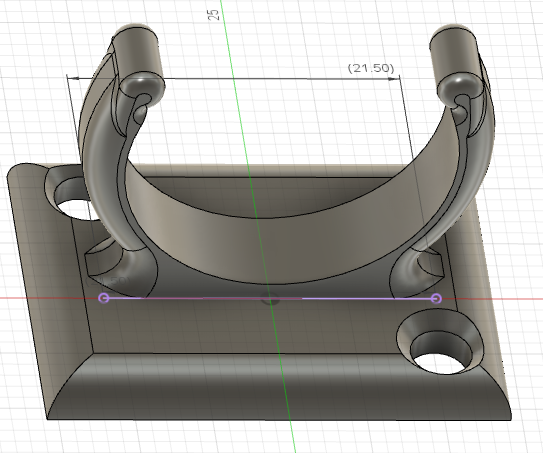Select the right endpoint of the purple sketch line
The width and height of the screenshot is (543, 453).
436,298
